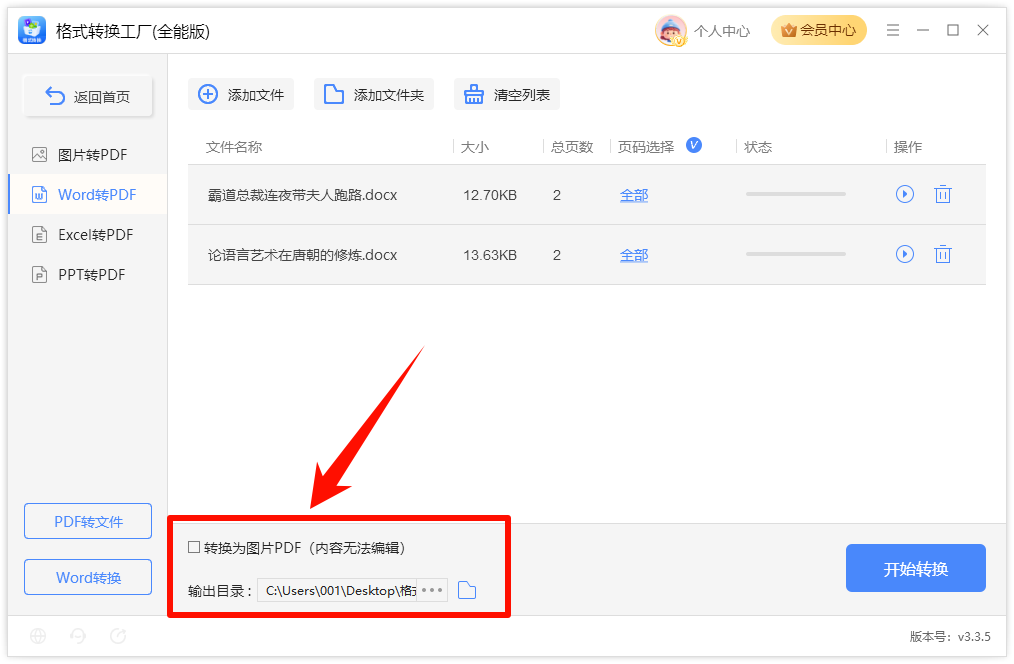
Task: Click the customer service headset icon
Action: click(78, 636)
